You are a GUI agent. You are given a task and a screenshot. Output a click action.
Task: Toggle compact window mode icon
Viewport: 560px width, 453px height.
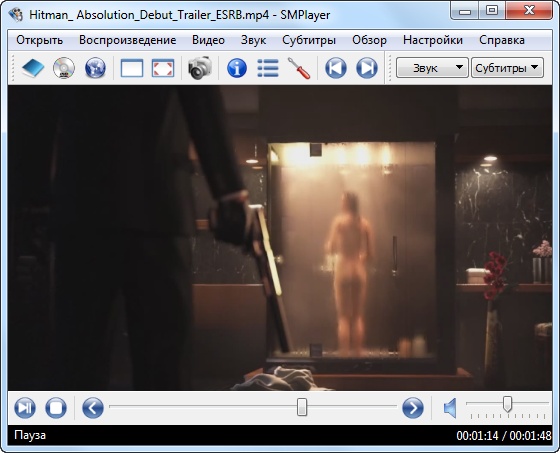tap(132, 68)
